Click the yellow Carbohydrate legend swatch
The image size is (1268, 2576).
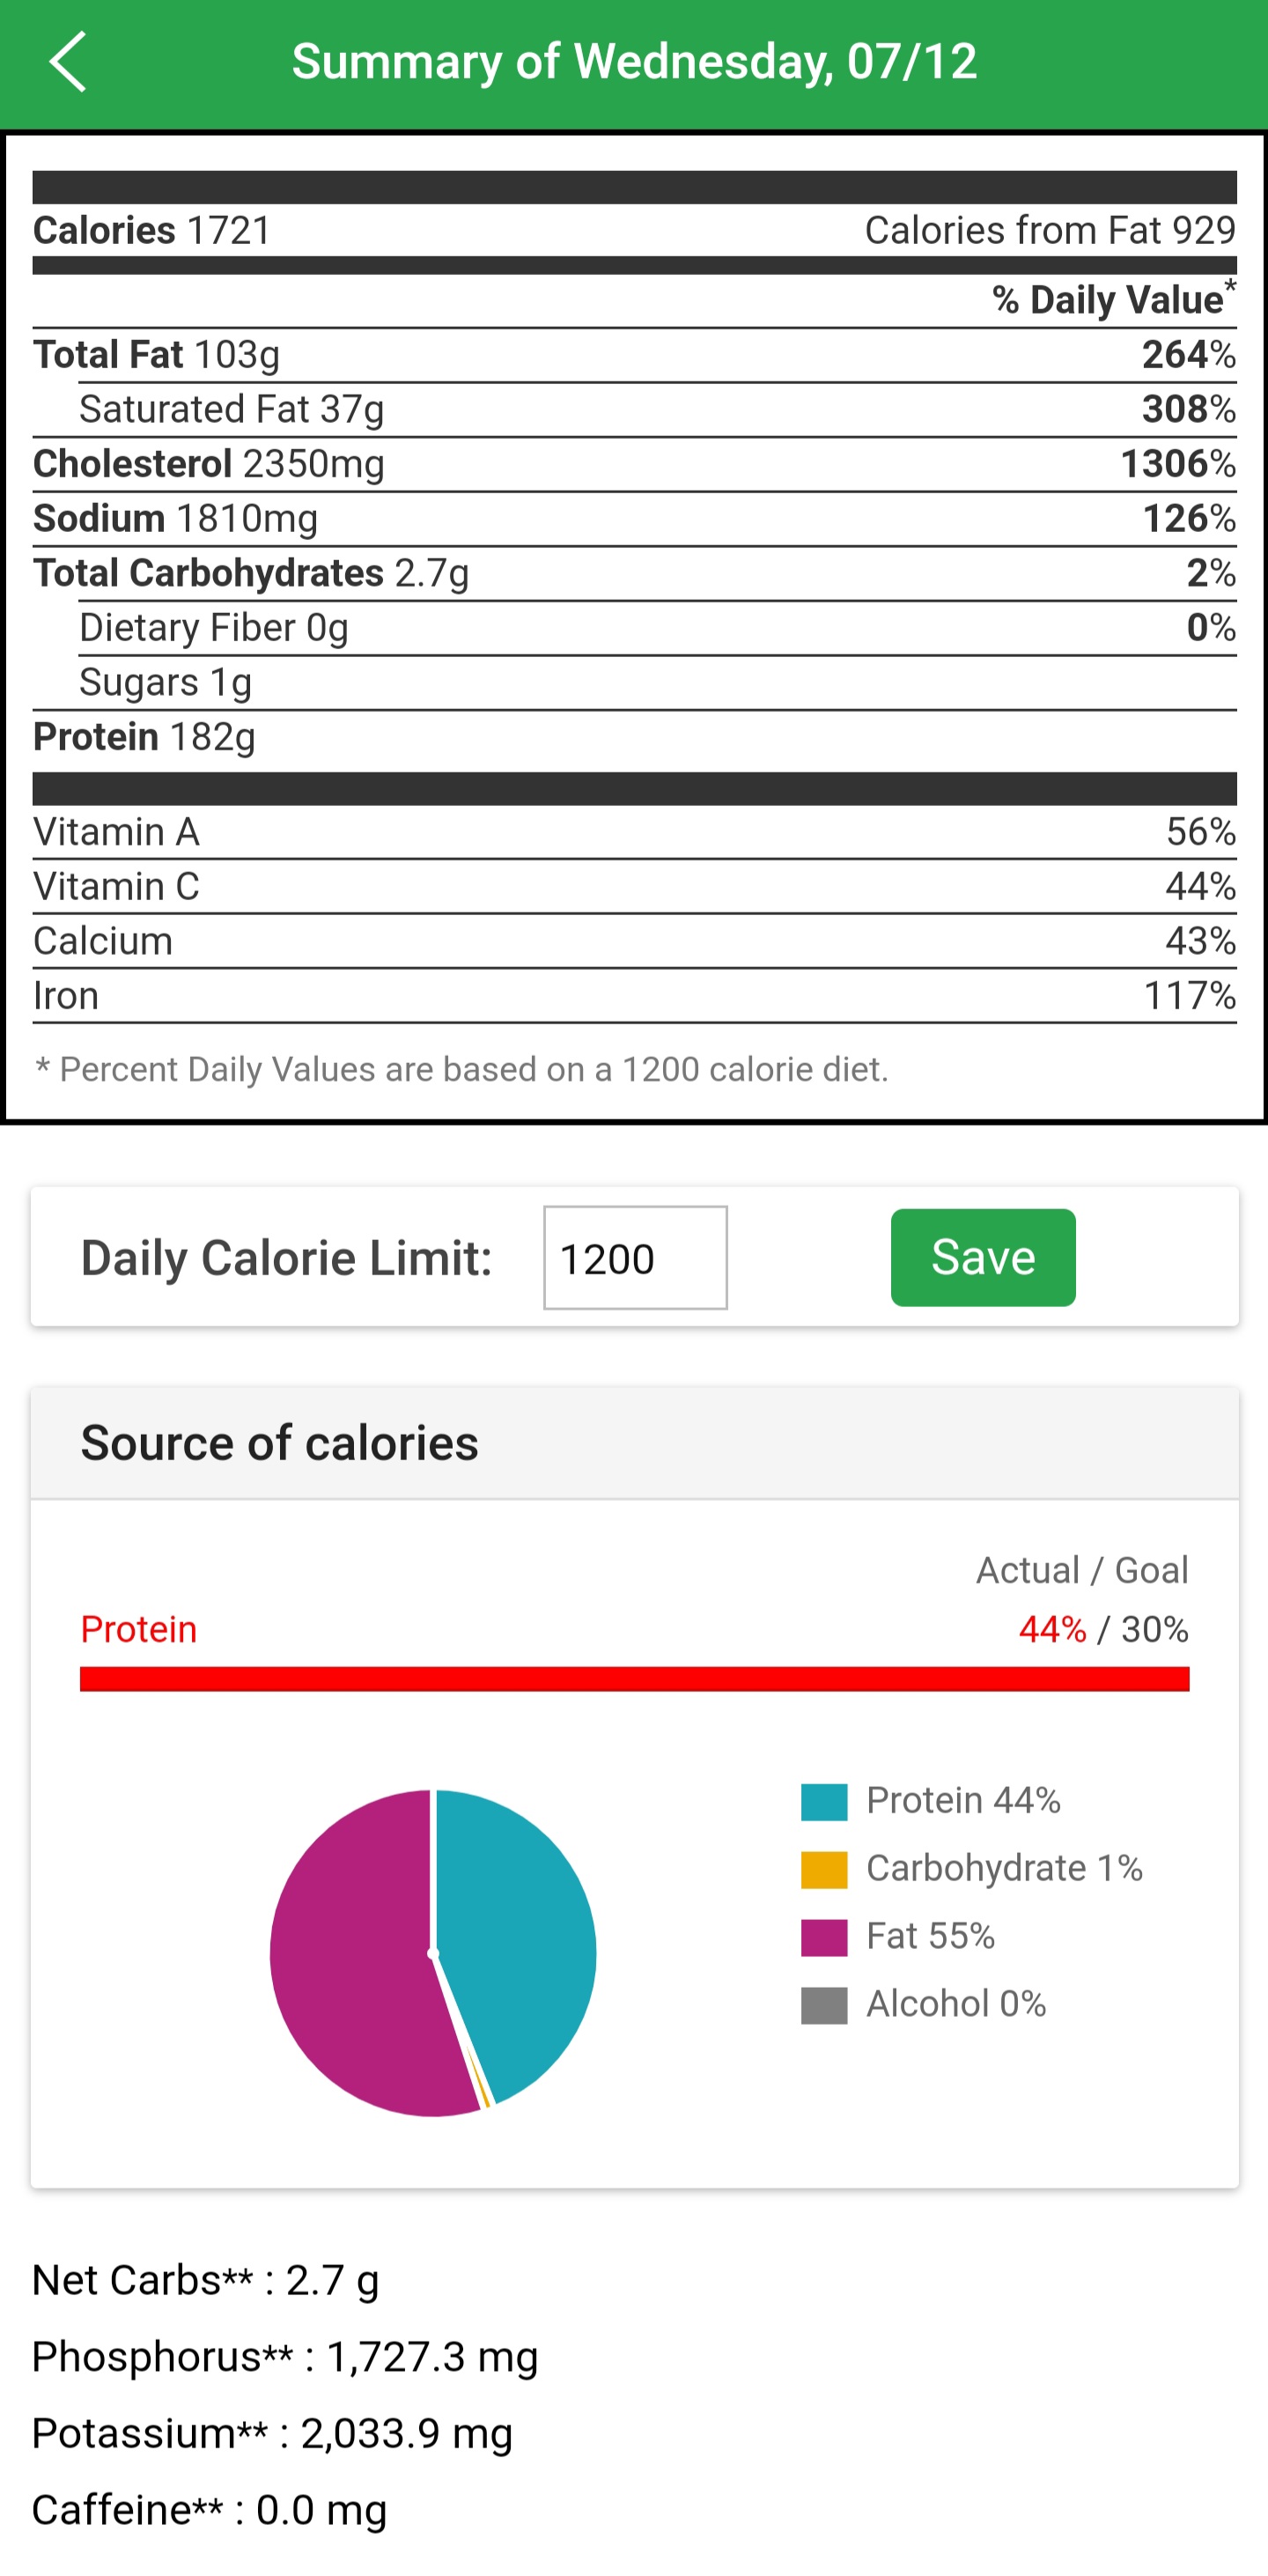click(x=824, y=1869)
